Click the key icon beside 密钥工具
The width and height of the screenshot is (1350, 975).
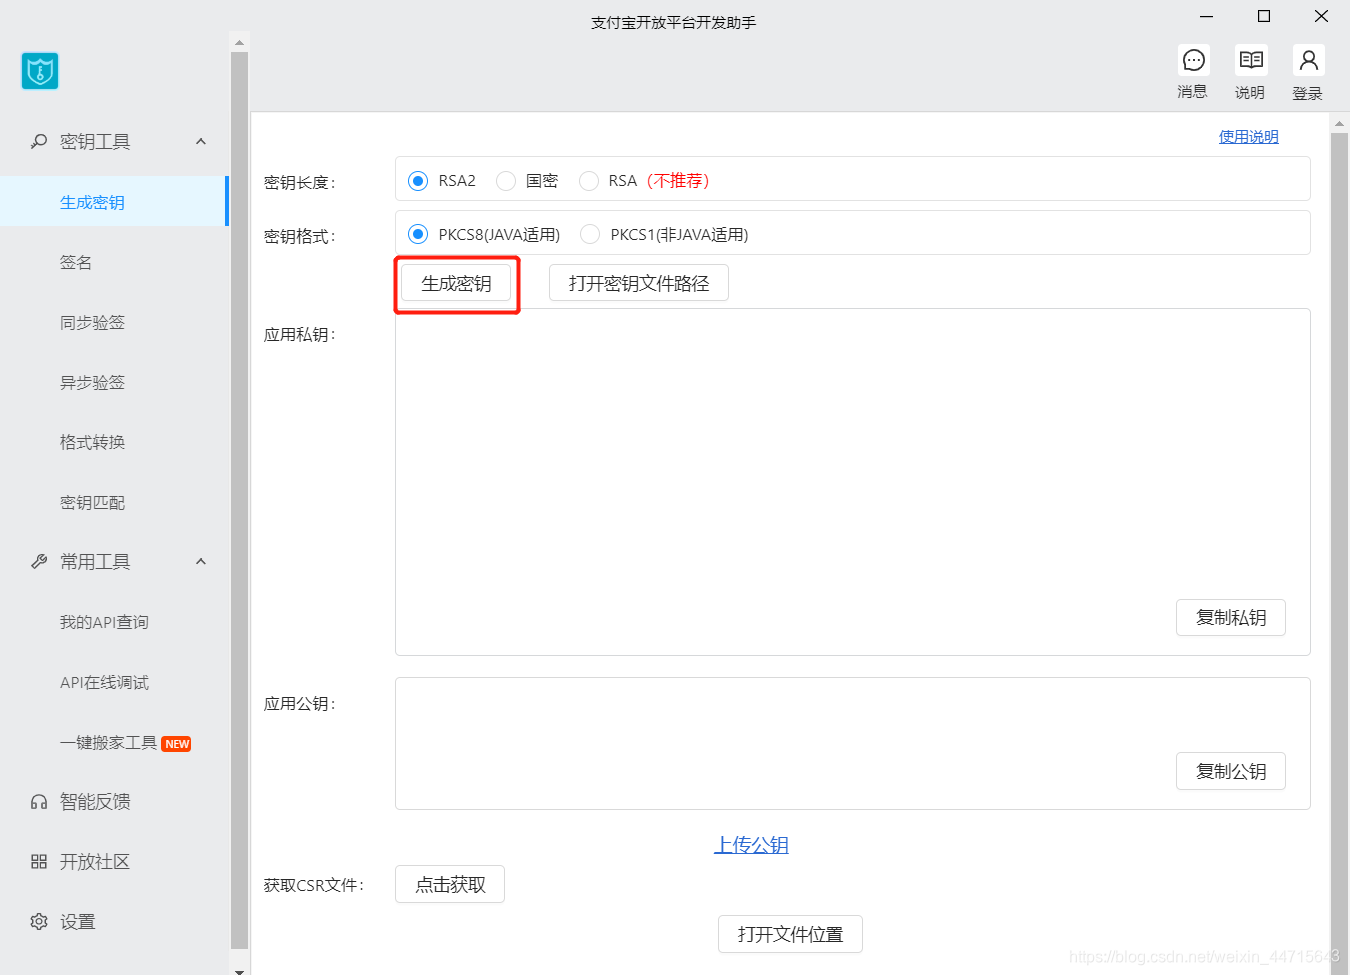[39, 142]
